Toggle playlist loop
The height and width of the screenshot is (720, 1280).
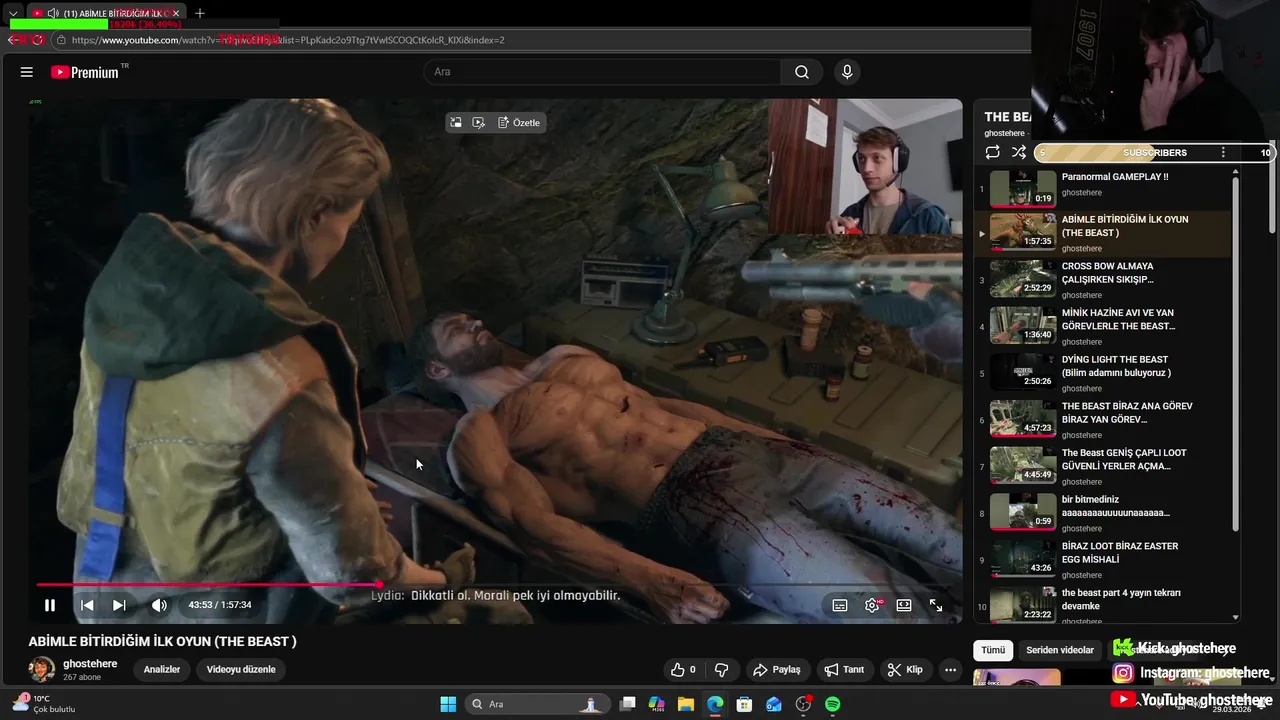tap(992, 152)
